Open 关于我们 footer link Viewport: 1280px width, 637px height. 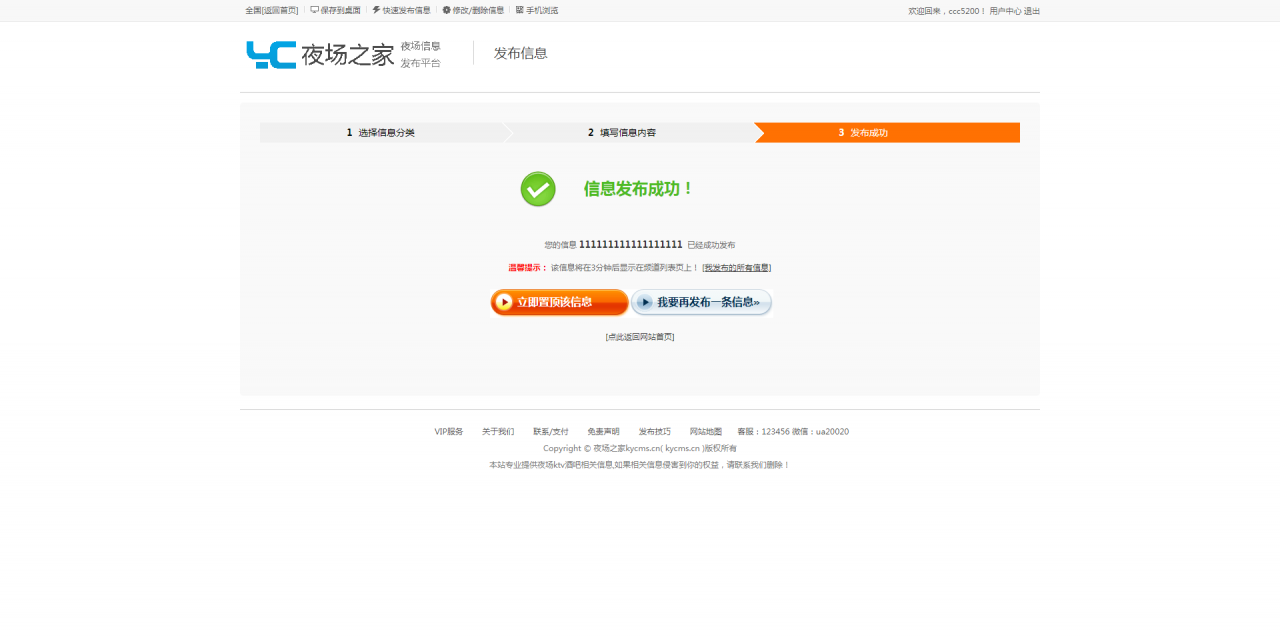click(498, 432)
